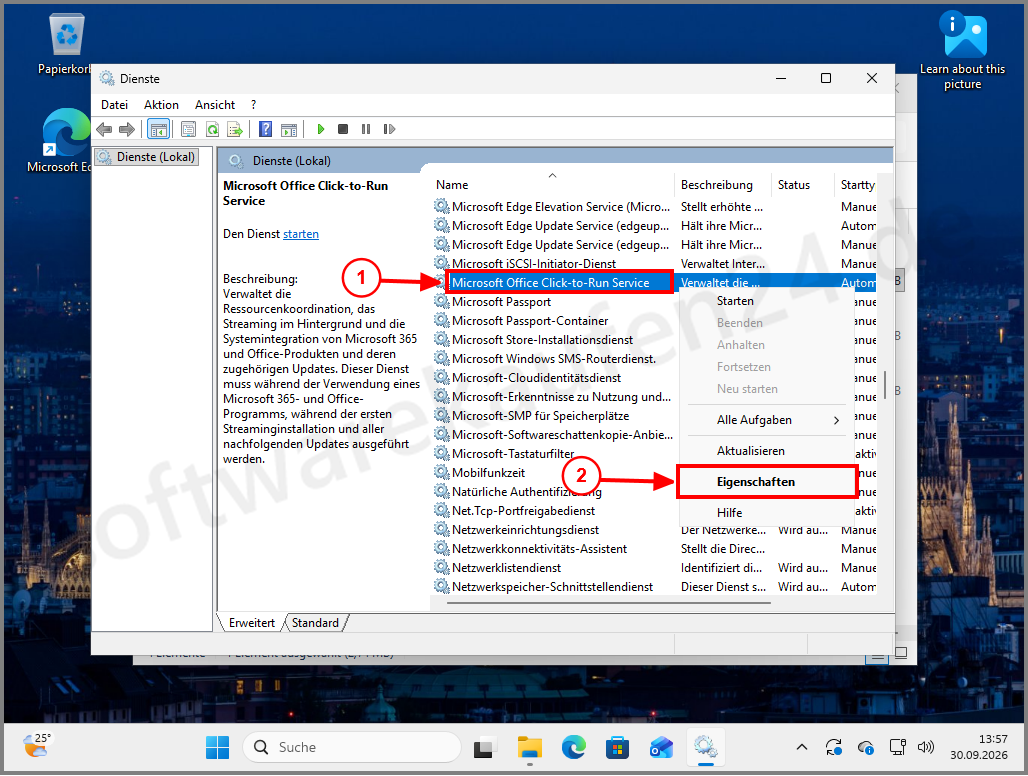Click gear icon next to Netzwerklistendienst
Viewport: 1028px width, 776px height.
point(442,568)
